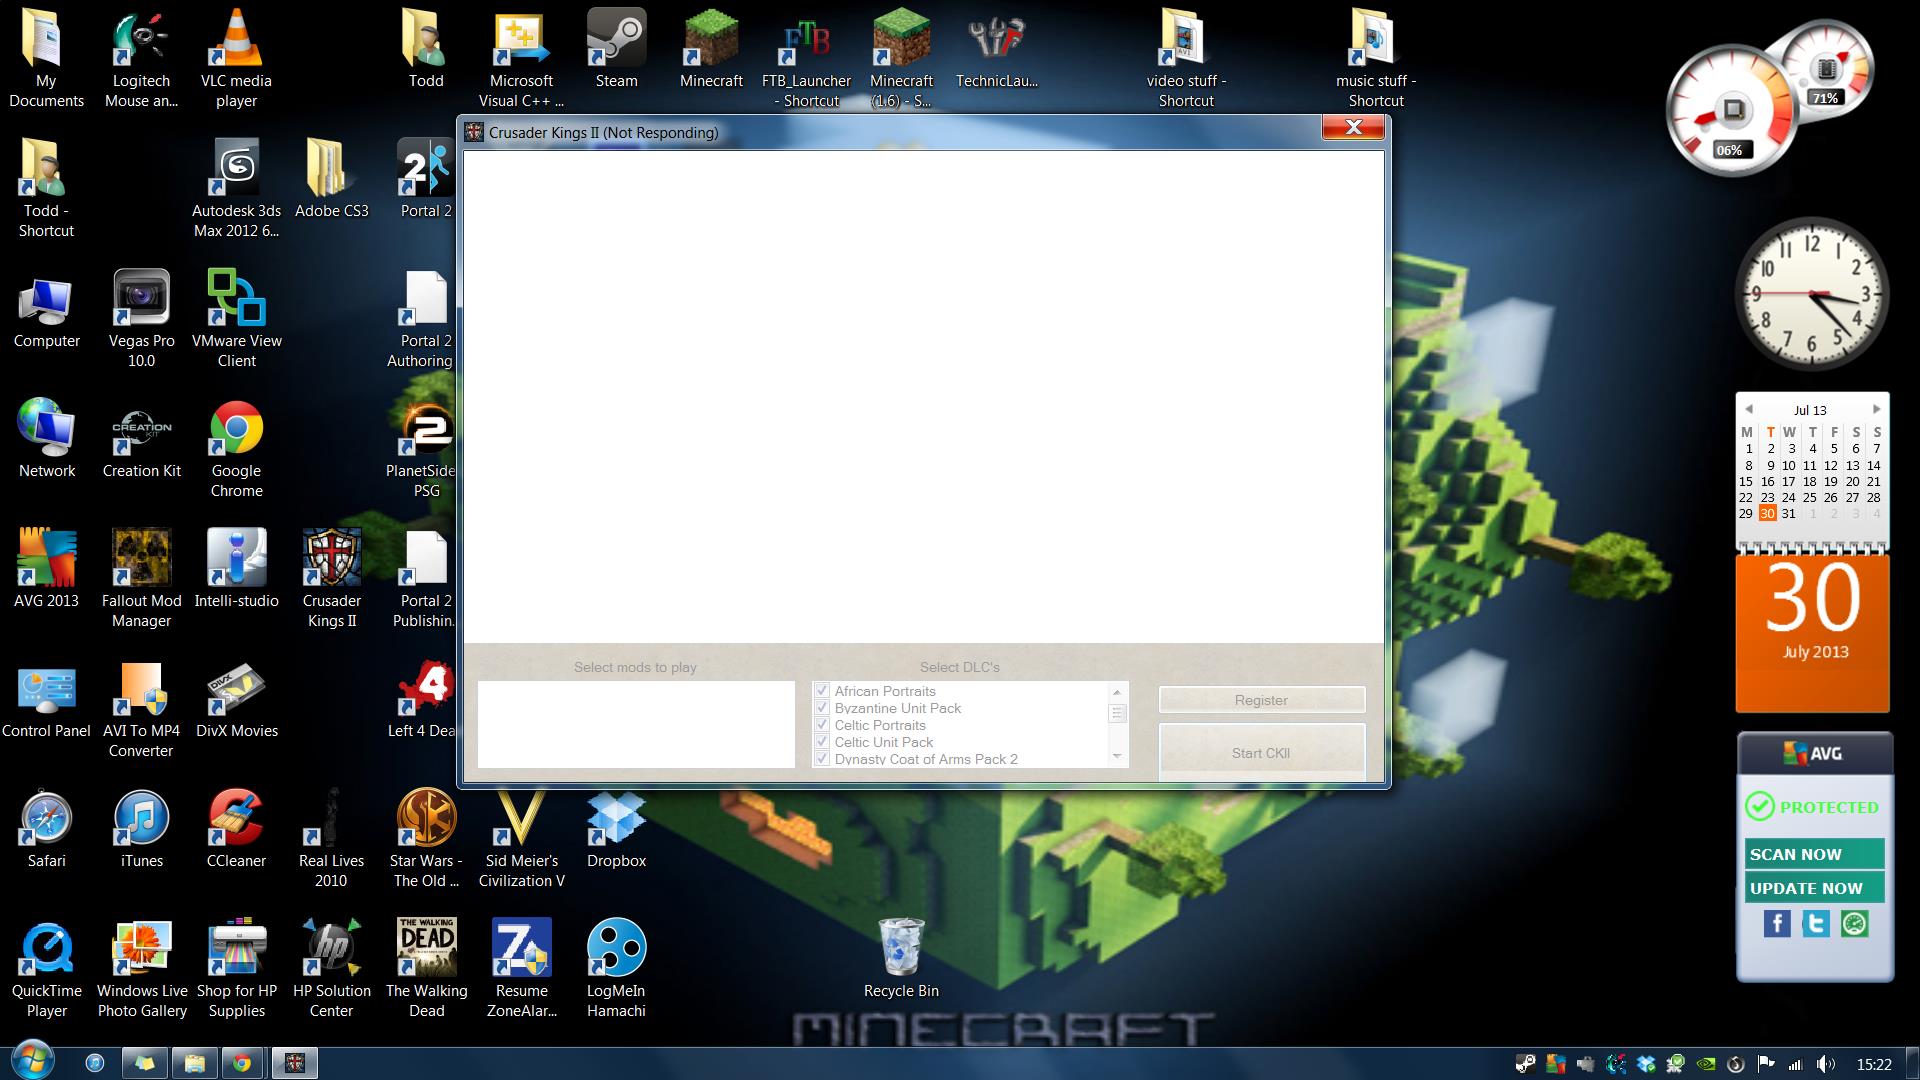The height and width of the screenshot is (1080, 1920).
Task: Click the Register button
Action: [1261, 700]
